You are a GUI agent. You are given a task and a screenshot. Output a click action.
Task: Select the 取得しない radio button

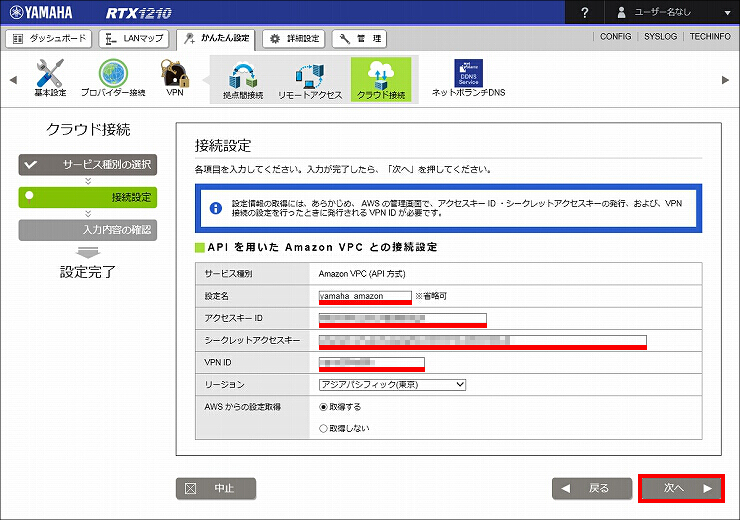tap(323, 428)
